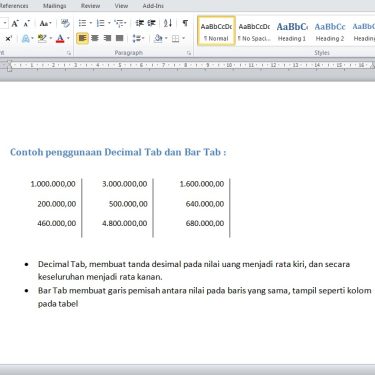This screenshot has height=375, width=375.
Task: Expand bullet library dropdown arrow
Action: (90, 23)
